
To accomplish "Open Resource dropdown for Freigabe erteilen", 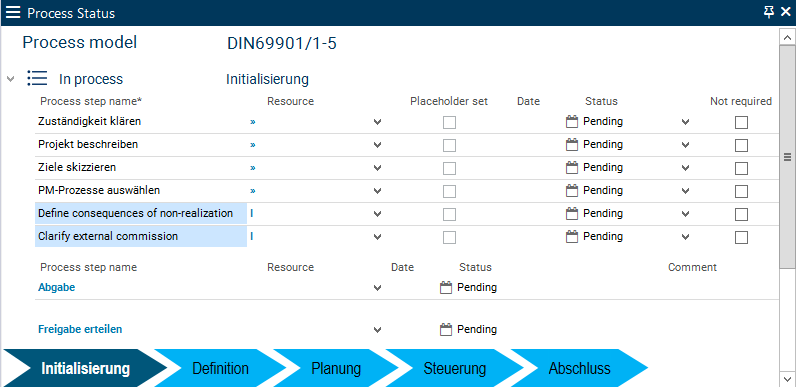I will (377, 330).
